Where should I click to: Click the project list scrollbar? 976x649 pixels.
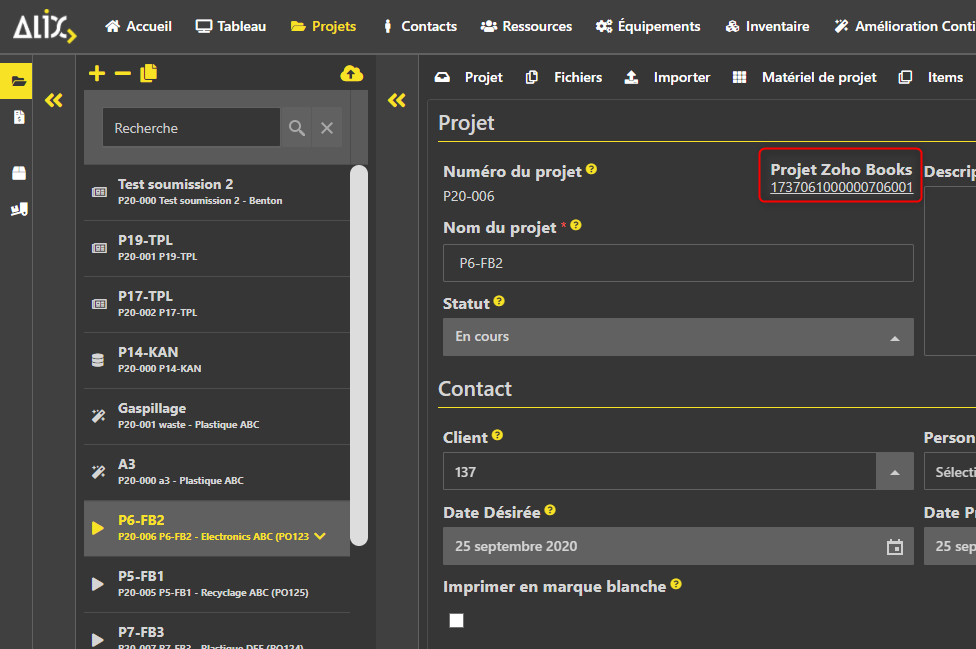[x=359, y=355]
